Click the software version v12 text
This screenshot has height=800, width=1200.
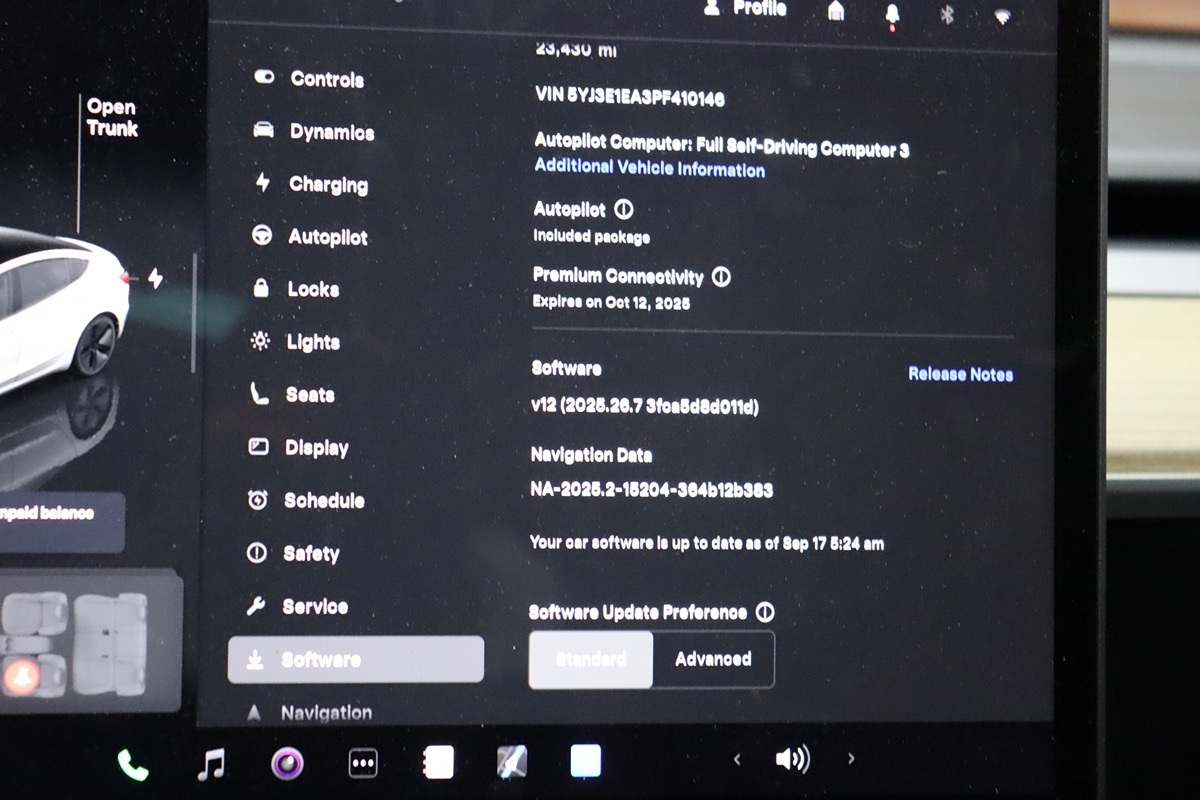point(645,407)
